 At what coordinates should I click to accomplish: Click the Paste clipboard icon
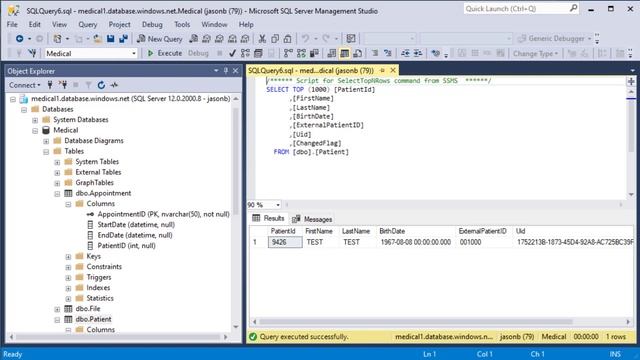click(x=288, y=39)
